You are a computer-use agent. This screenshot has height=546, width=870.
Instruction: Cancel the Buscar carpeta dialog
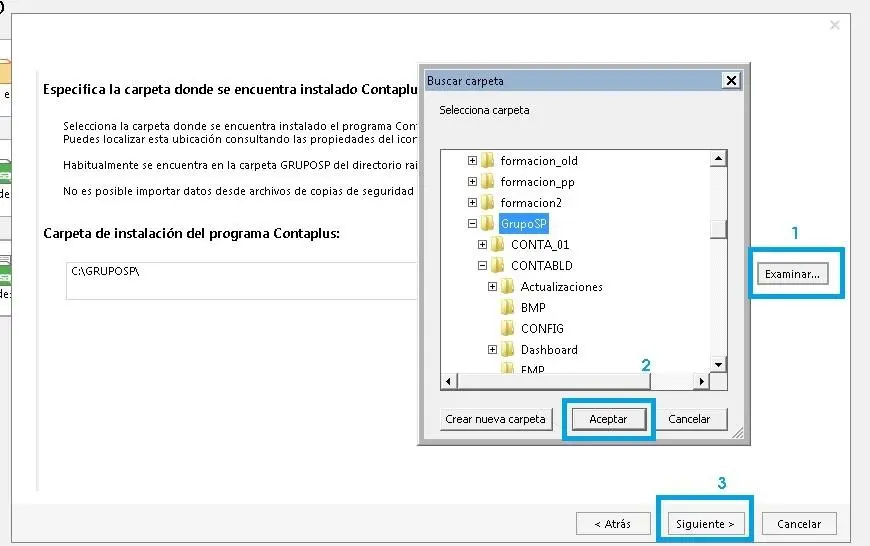click(689, 419)
